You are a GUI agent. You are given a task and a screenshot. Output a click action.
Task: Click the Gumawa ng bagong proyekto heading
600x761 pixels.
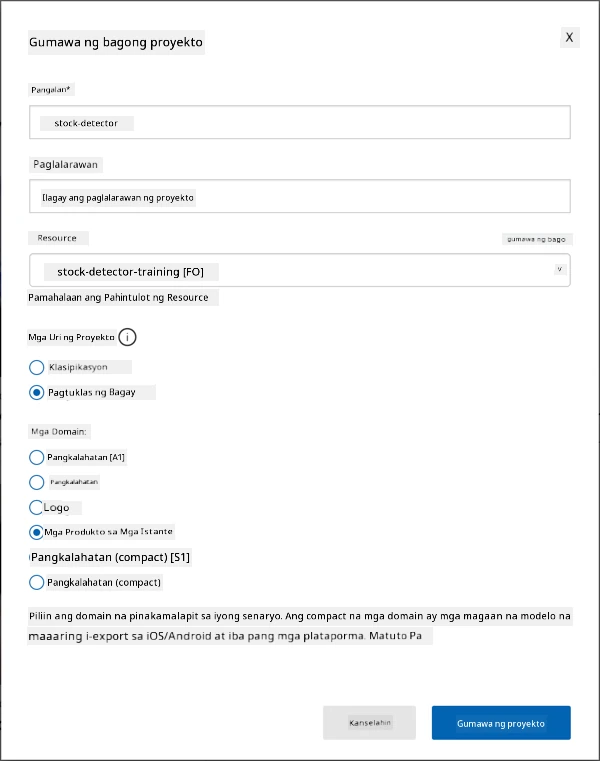pos(116,42)
